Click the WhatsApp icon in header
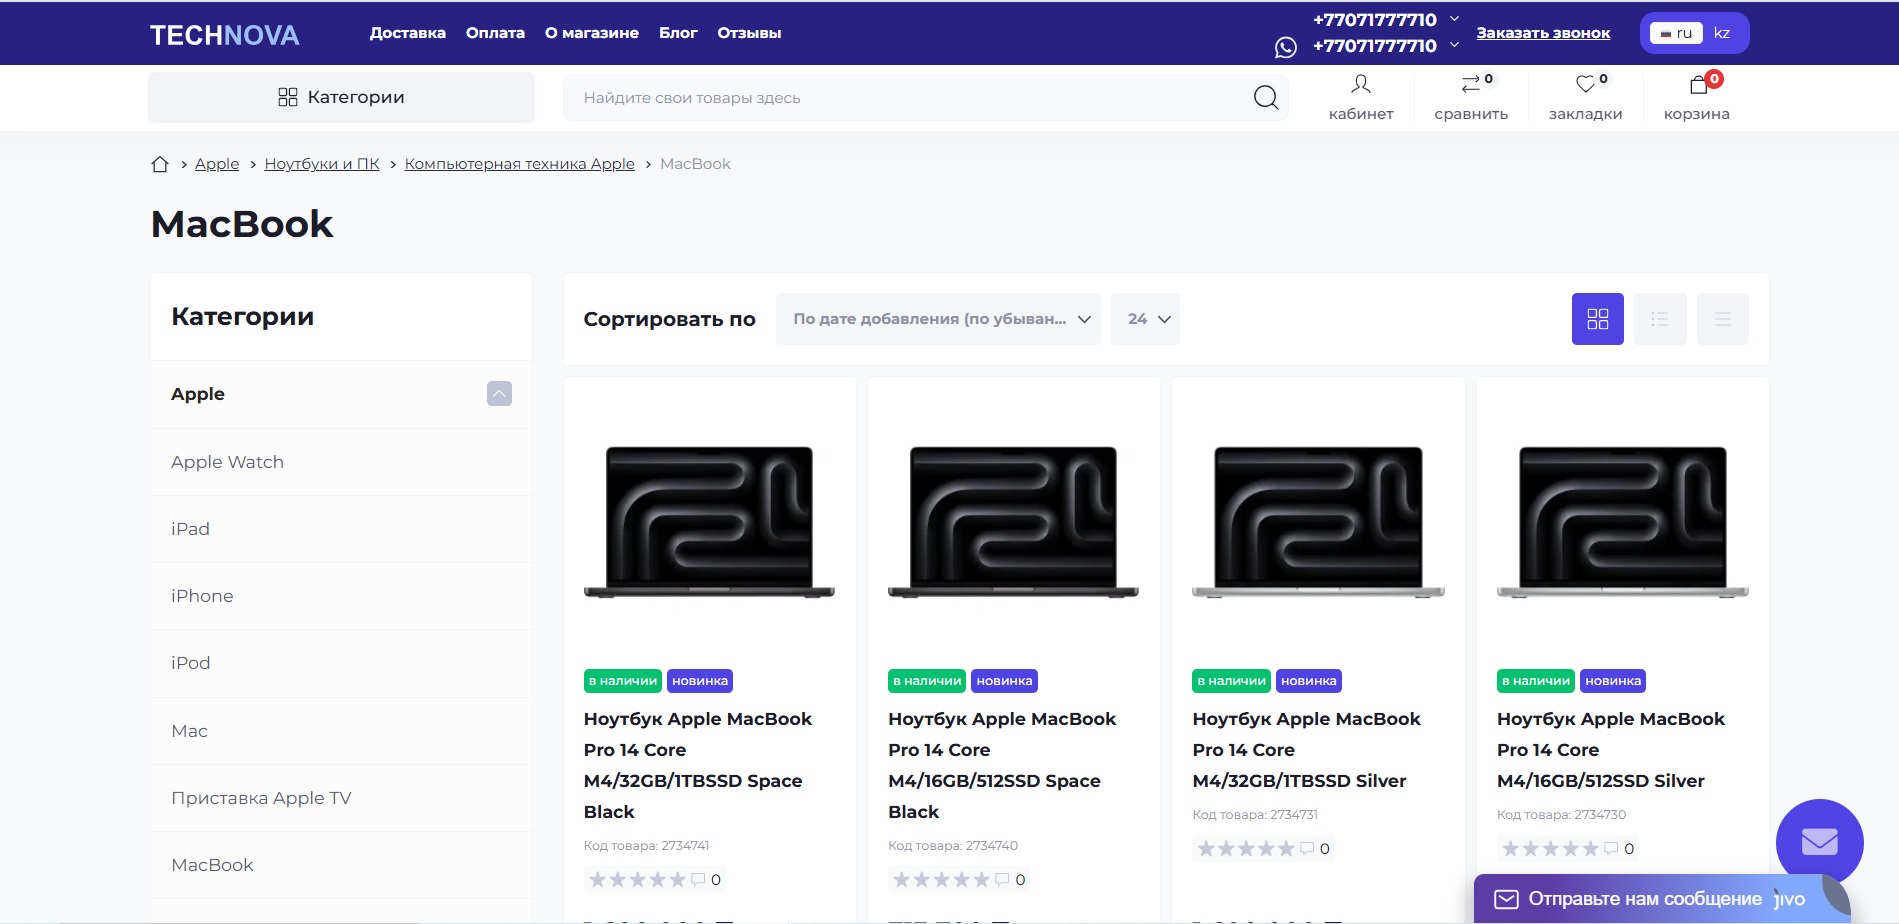This screenshot has width=1899, height=924. point(1286,47)
